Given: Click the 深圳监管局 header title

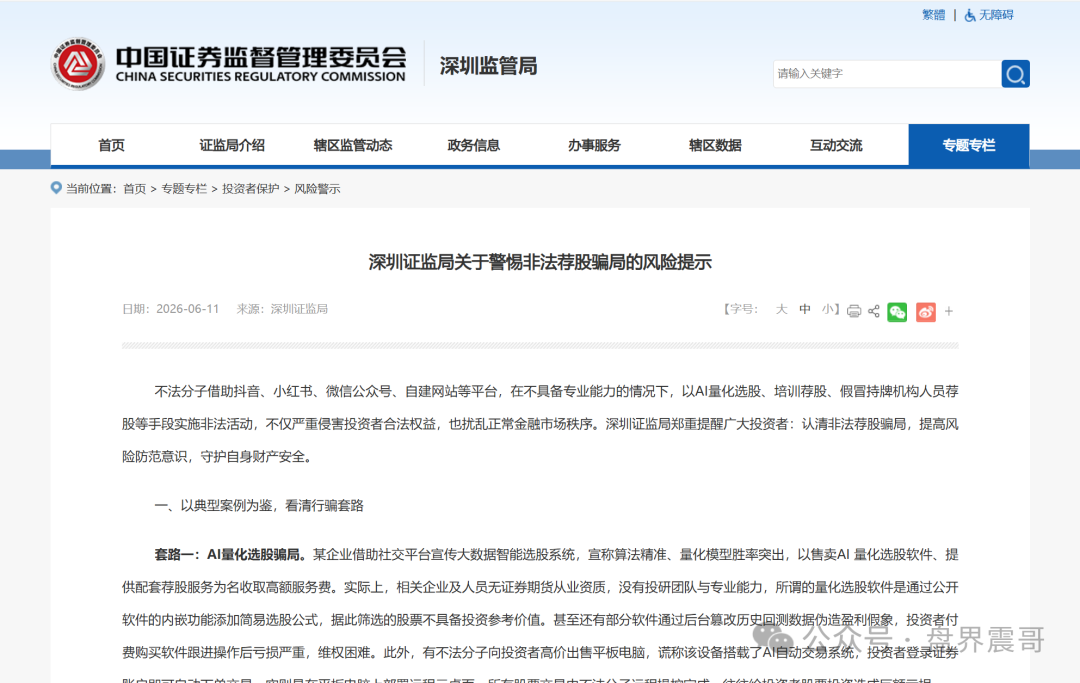Looking at the screenshot, I should click(488, 66).
